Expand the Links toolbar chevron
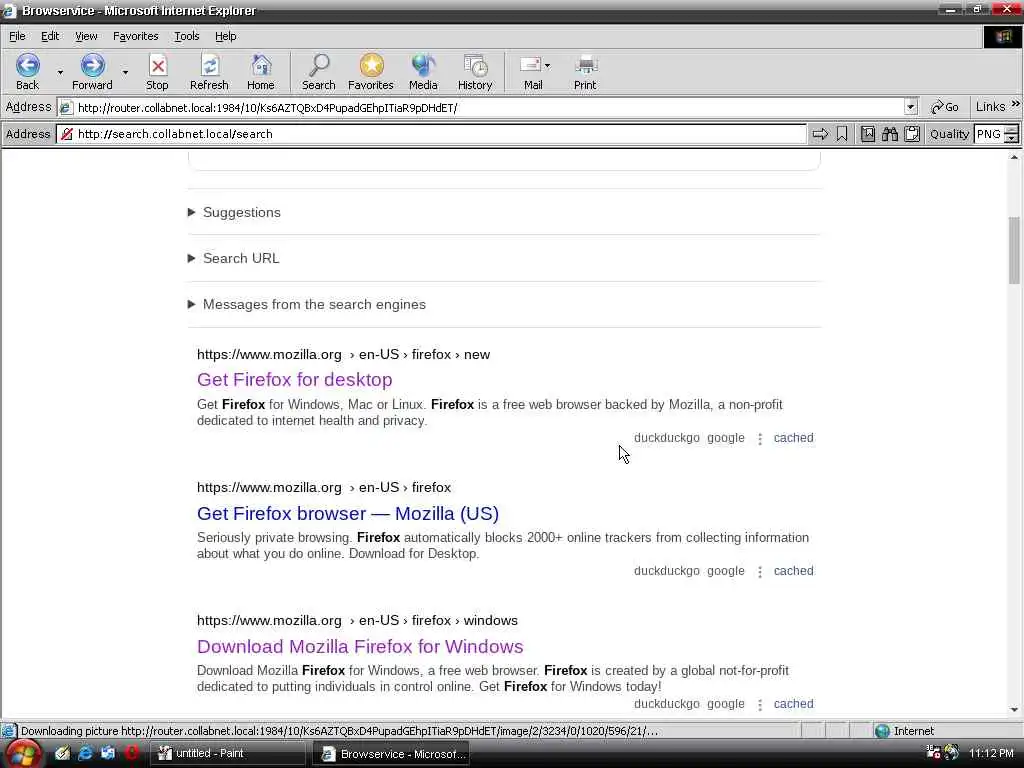This screenshot has width=1024, height=768. click(x=1016, y=104)
